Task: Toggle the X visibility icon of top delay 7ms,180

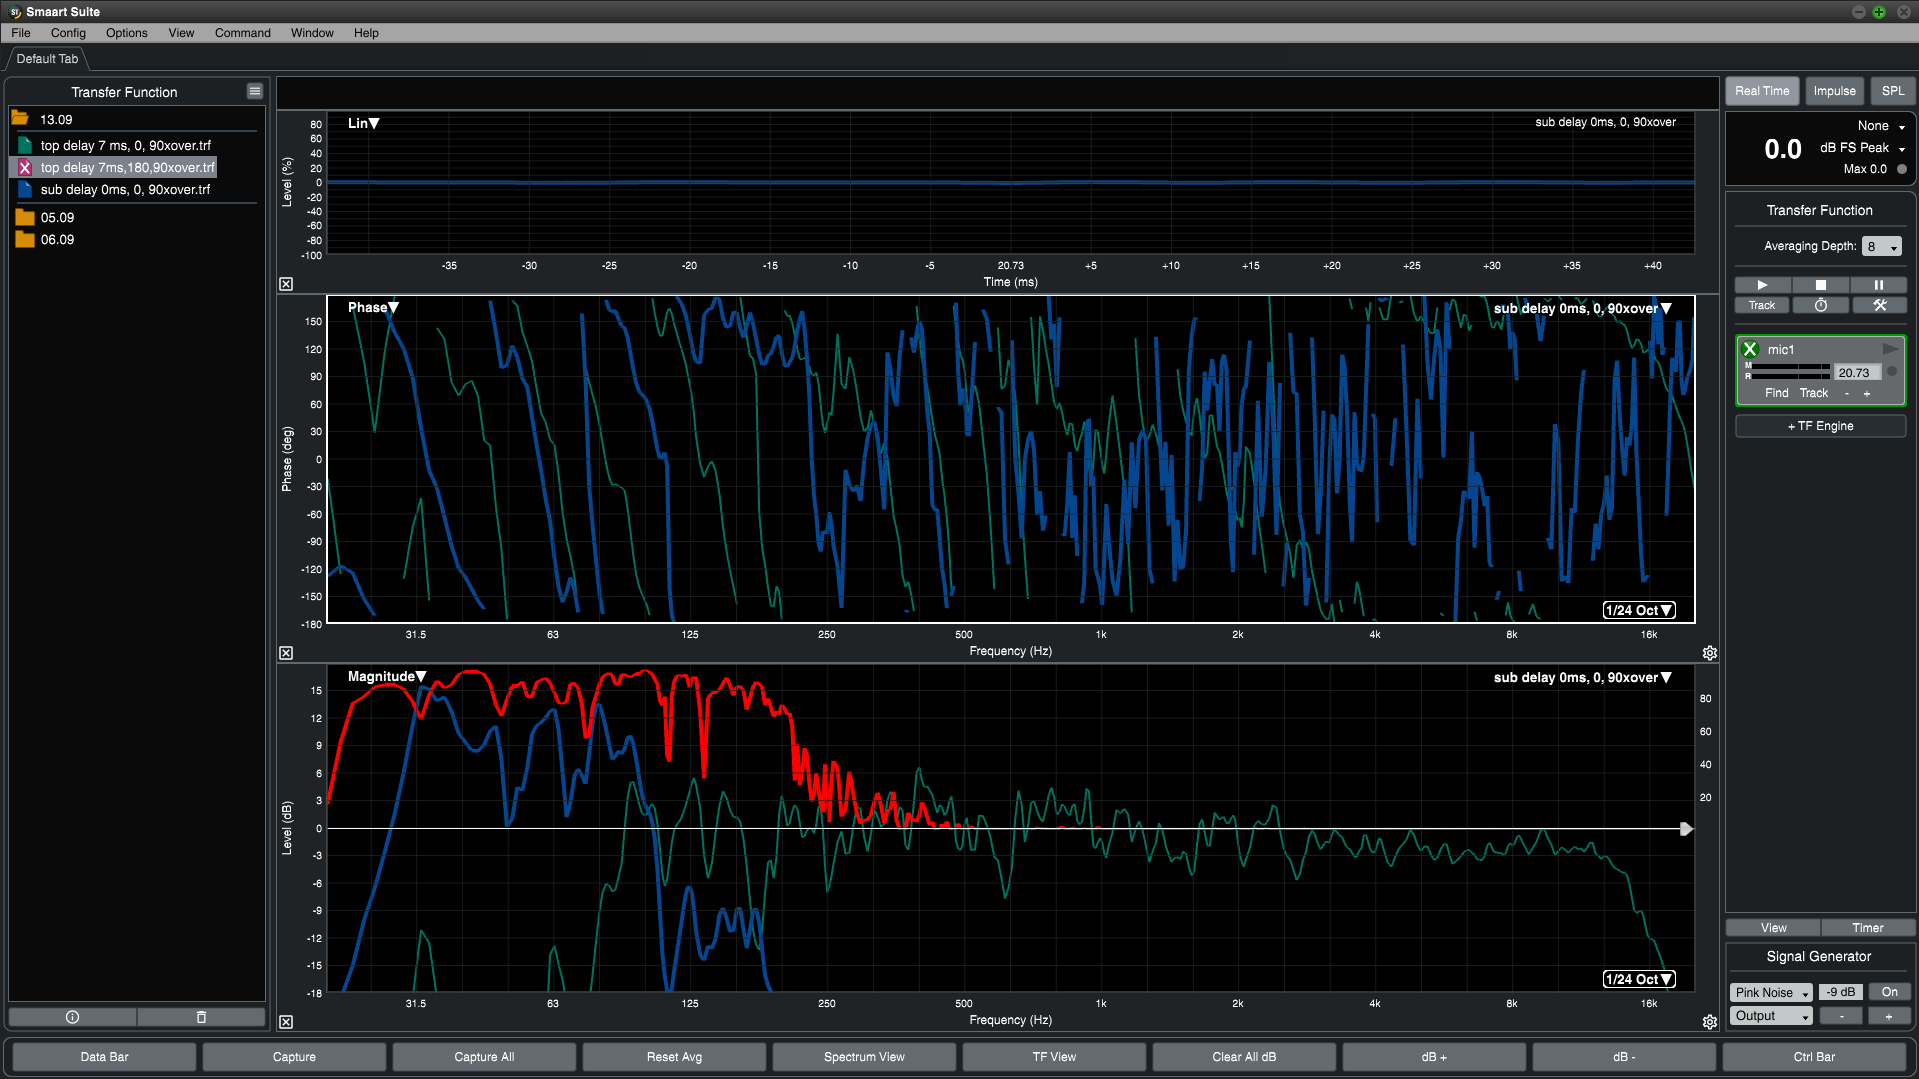Action: click(25, 168)
